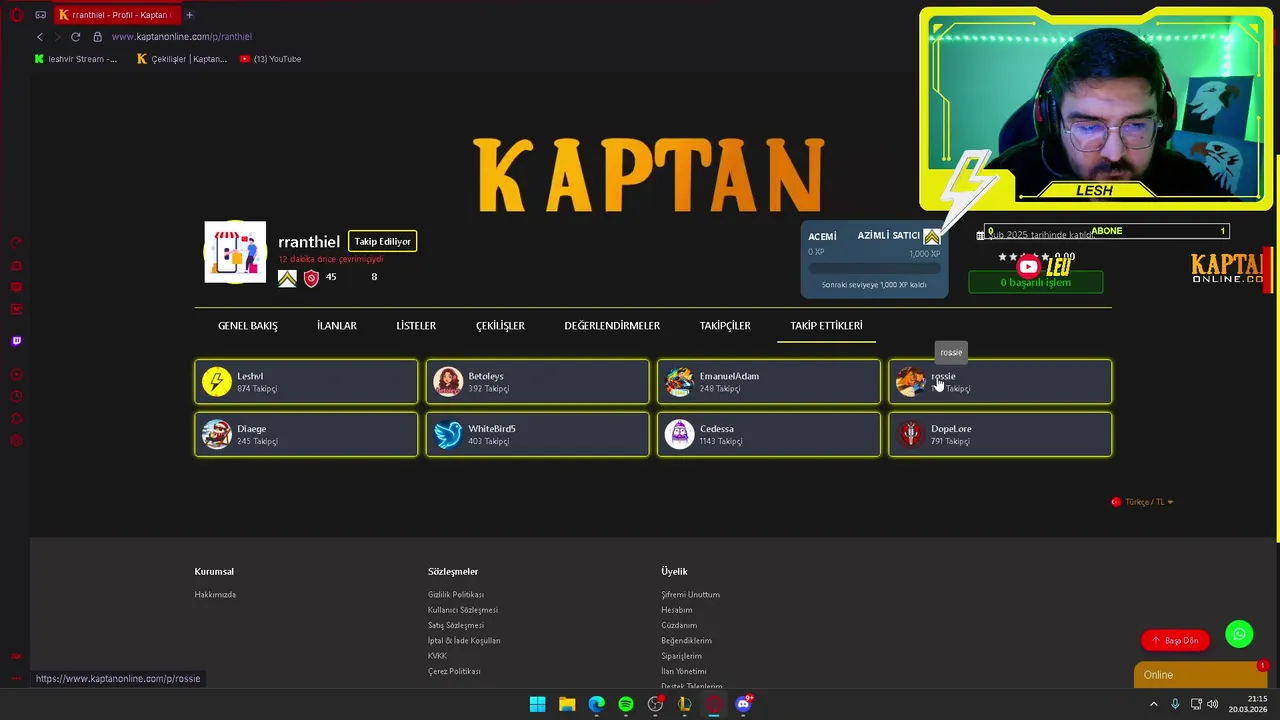Click Takip Ediyor follow button
Viewport: 1280px width, 720px height.
(x=383, y=241)
